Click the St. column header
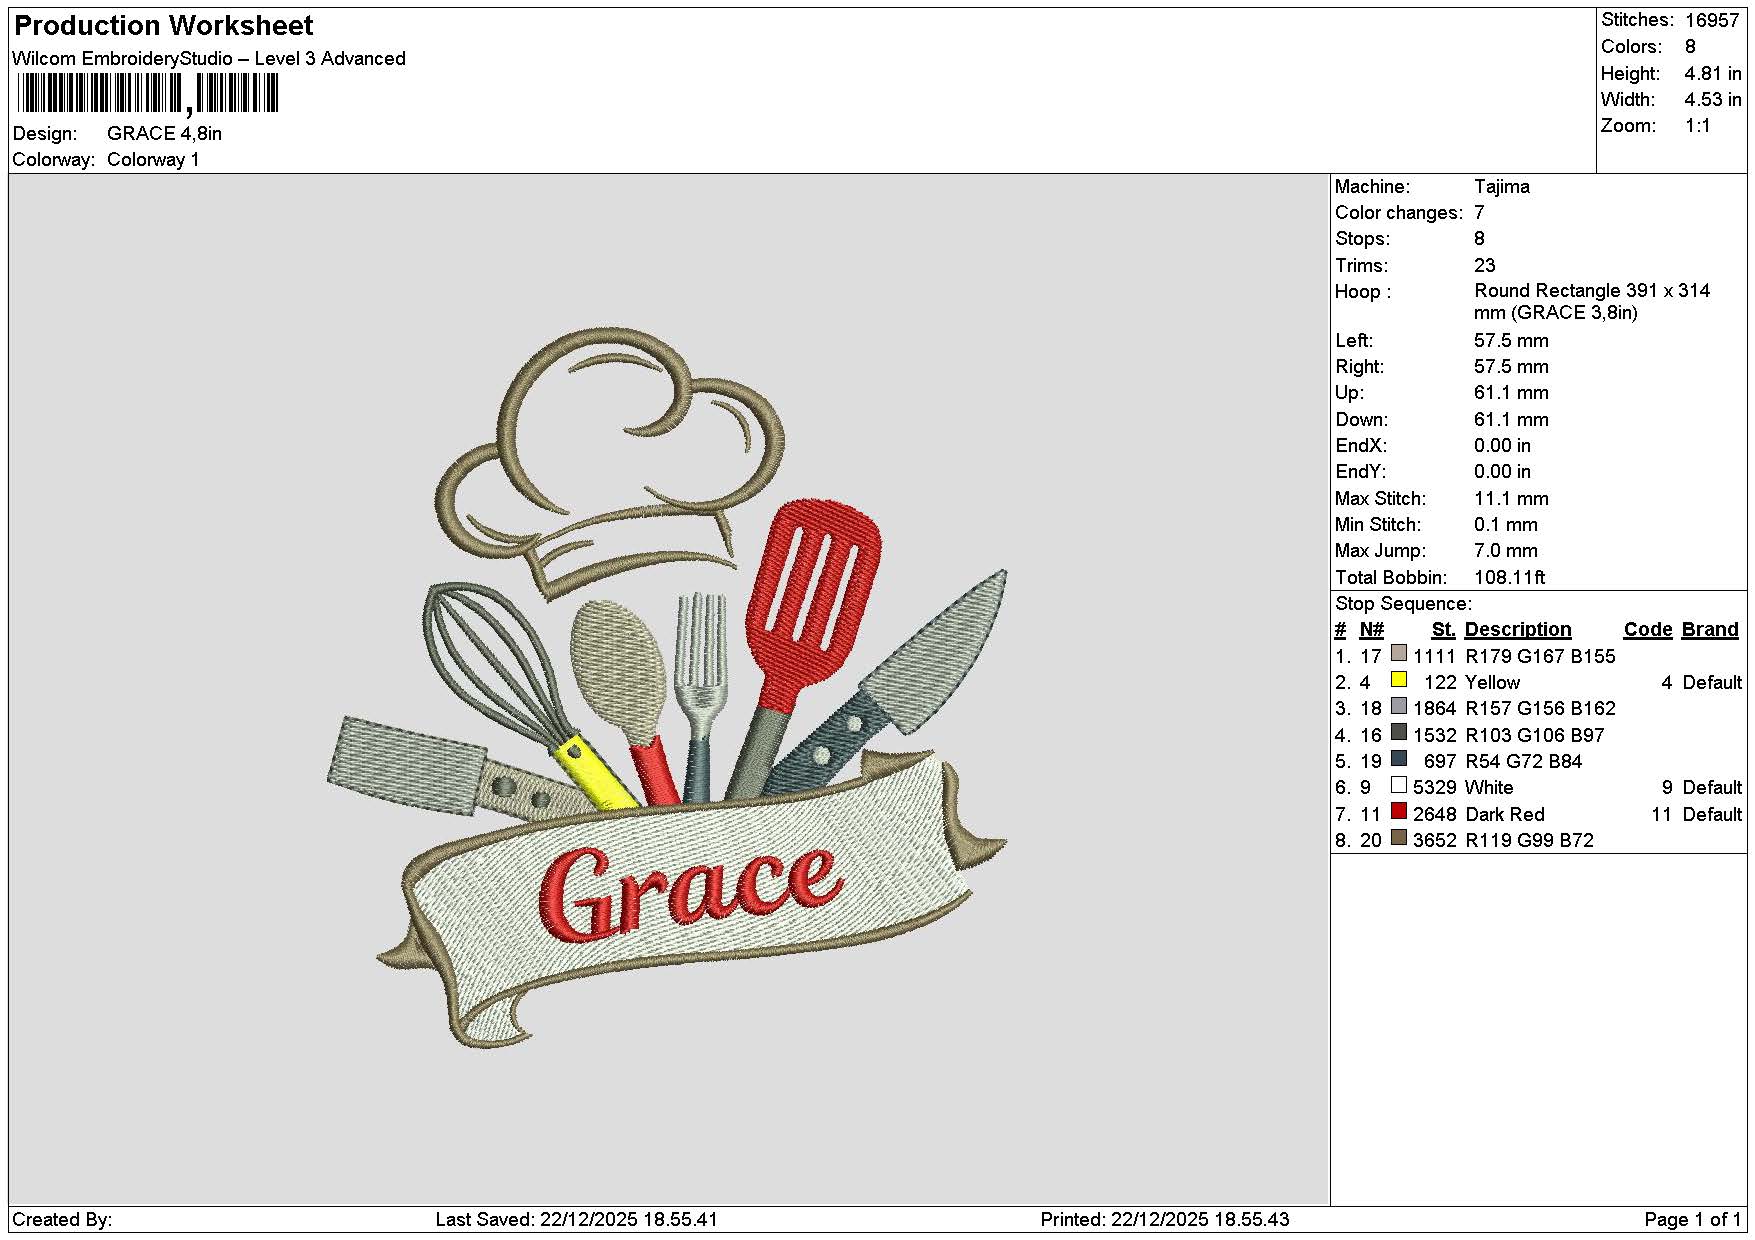 [1443, 629]
